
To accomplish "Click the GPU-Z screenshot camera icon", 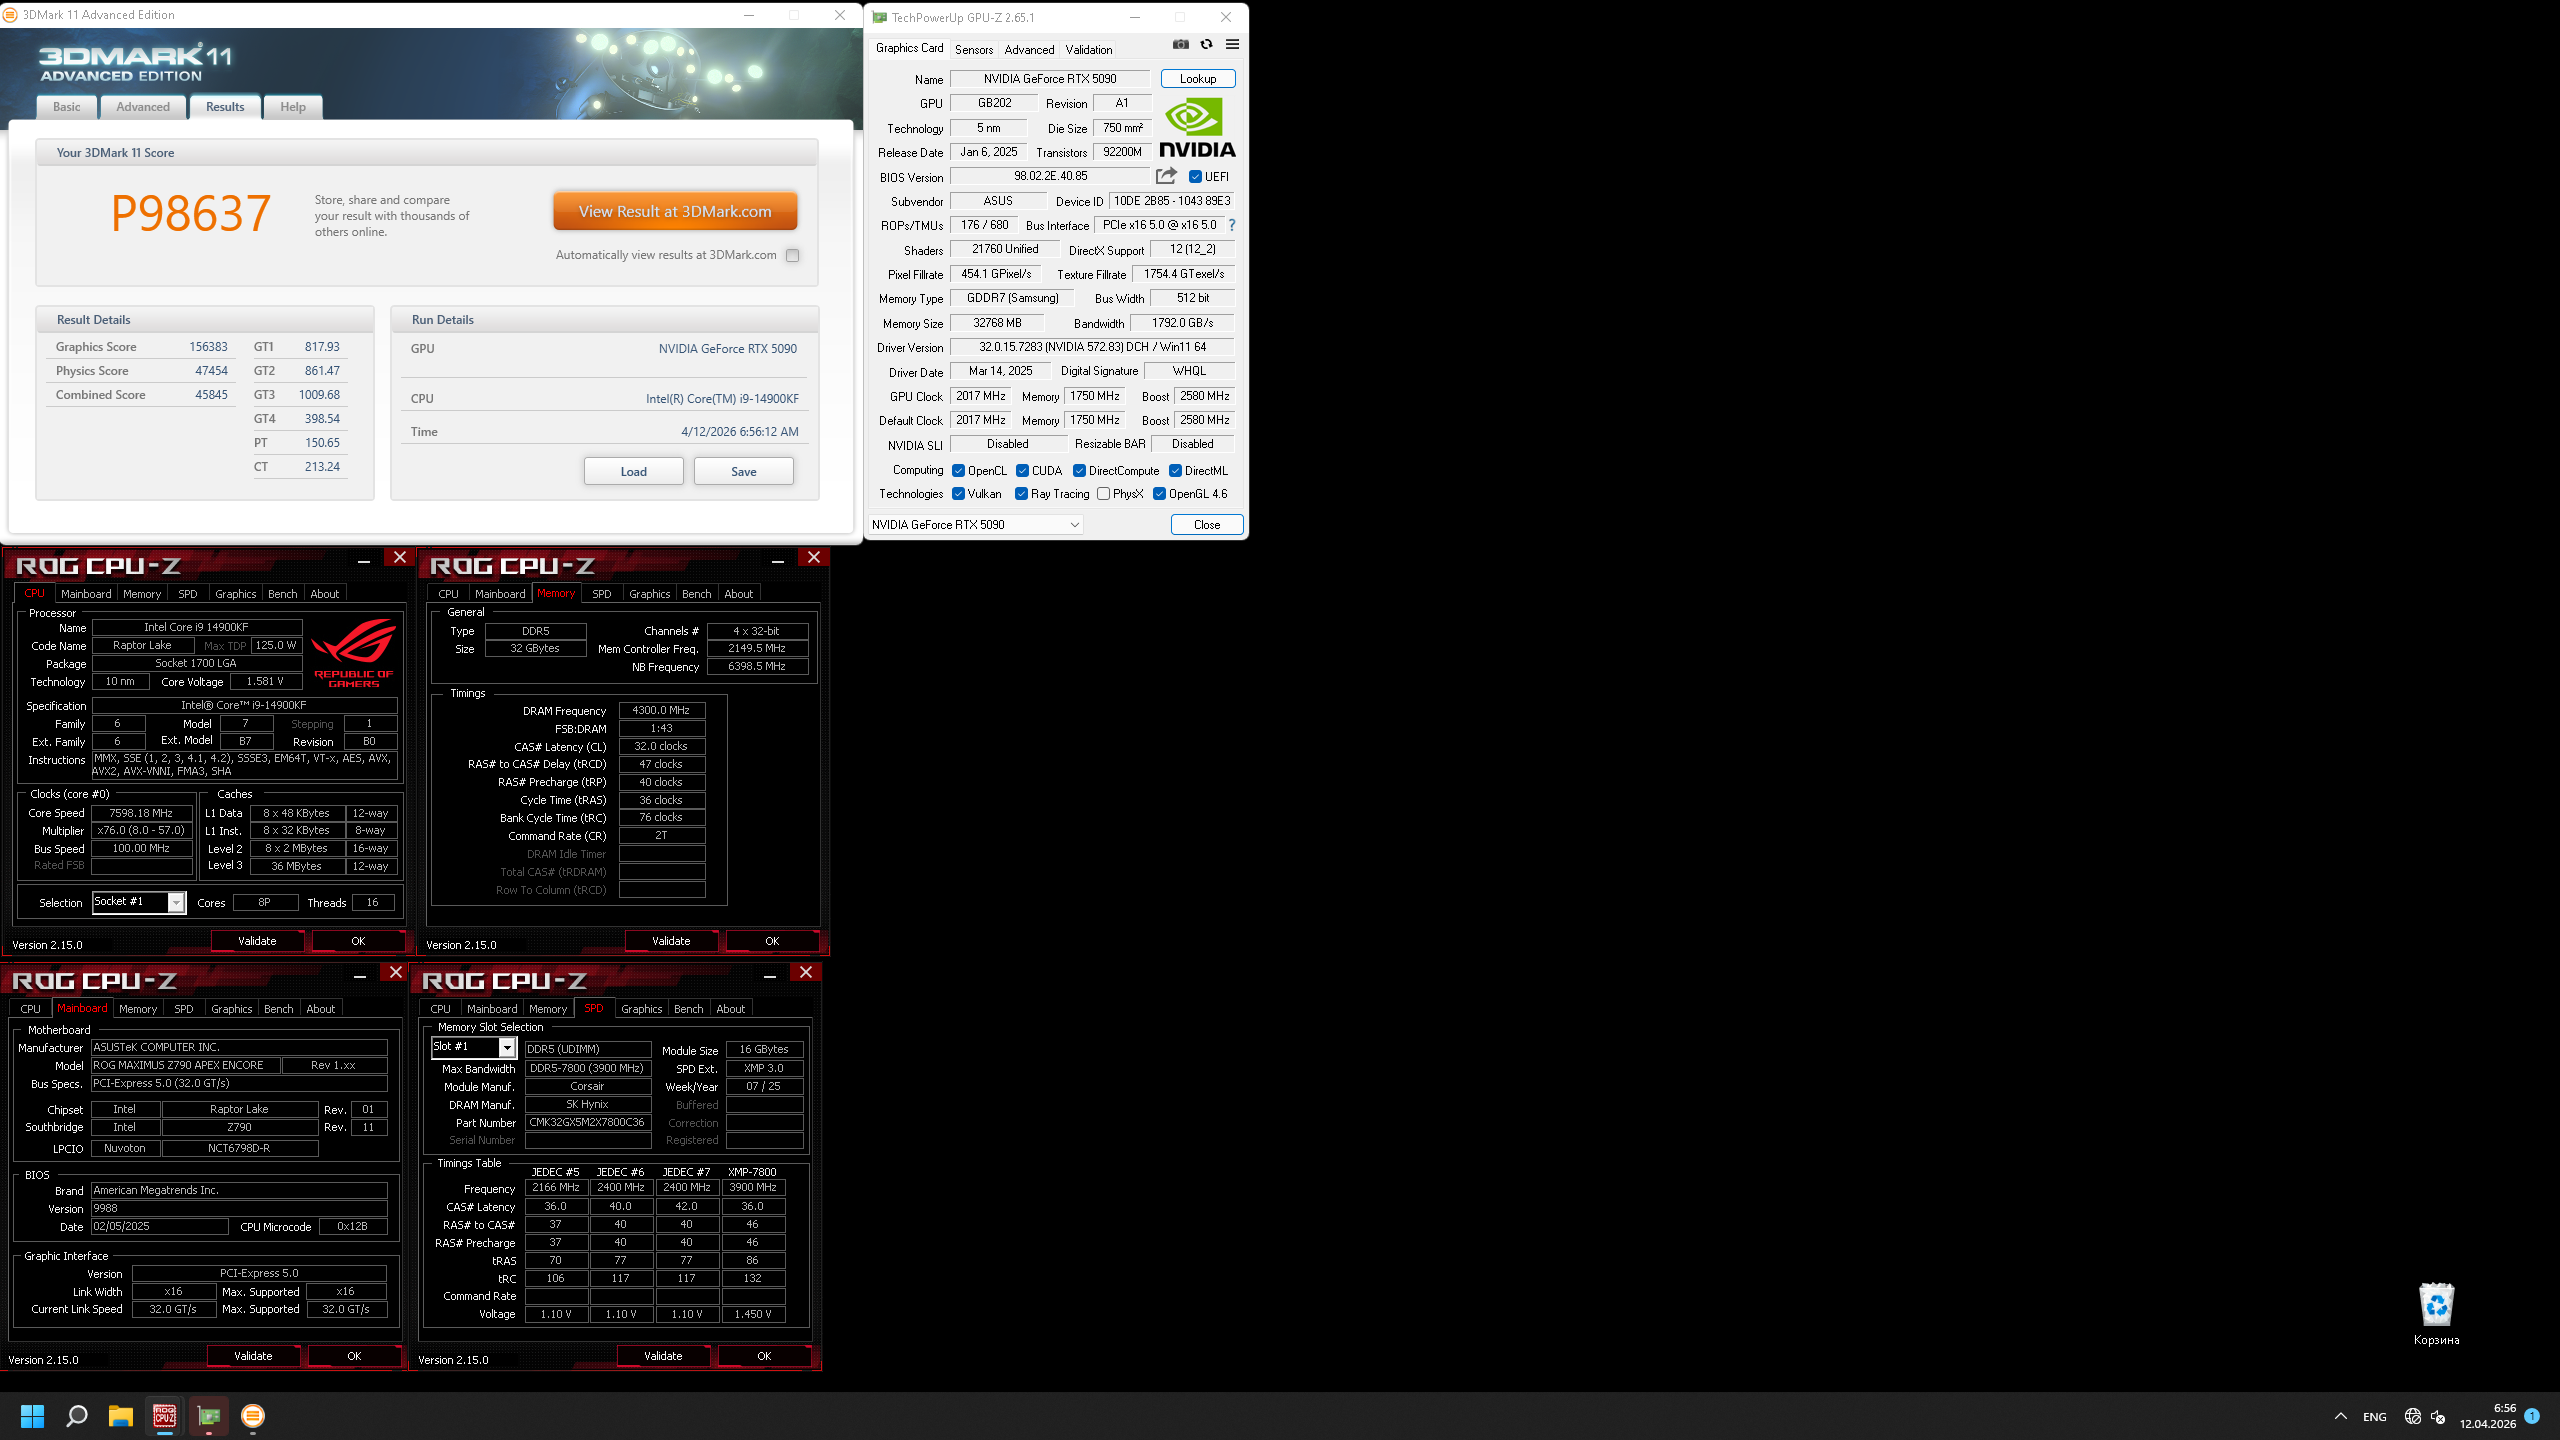I will pyautogui.click(x=1180, y=45).
